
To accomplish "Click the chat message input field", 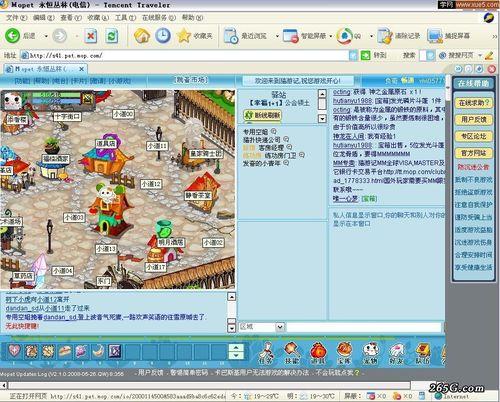I will point(364,327).
